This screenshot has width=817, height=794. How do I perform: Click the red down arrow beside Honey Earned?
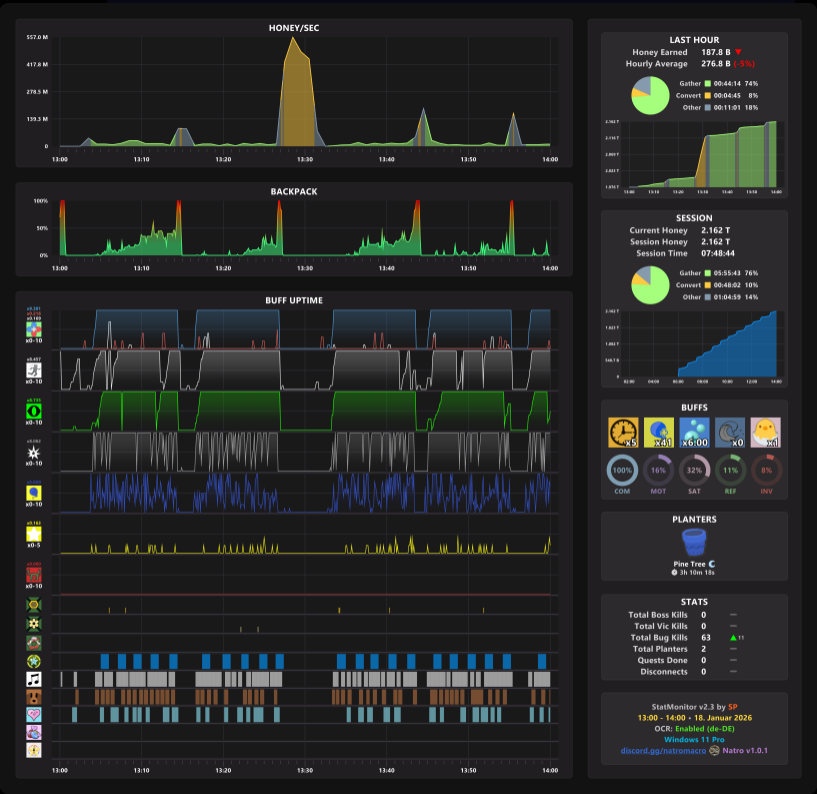click(738, 52)
